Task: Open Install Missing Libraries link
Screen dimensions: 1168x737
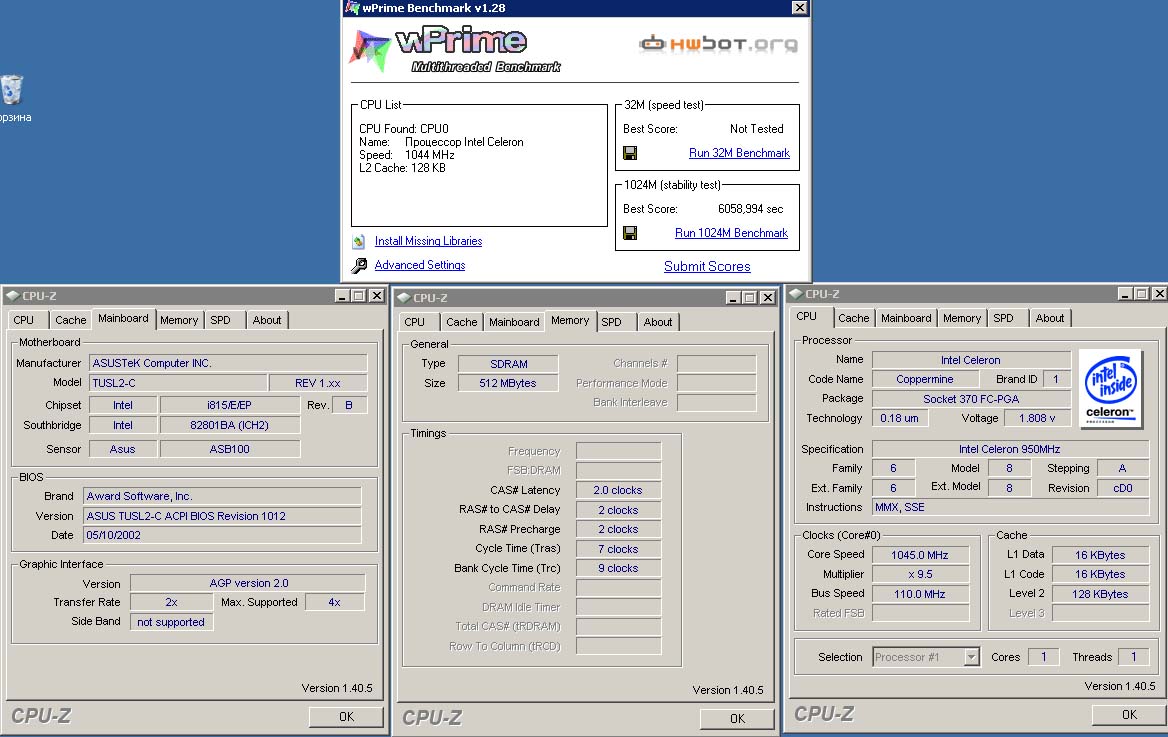Action: (428, 241)
